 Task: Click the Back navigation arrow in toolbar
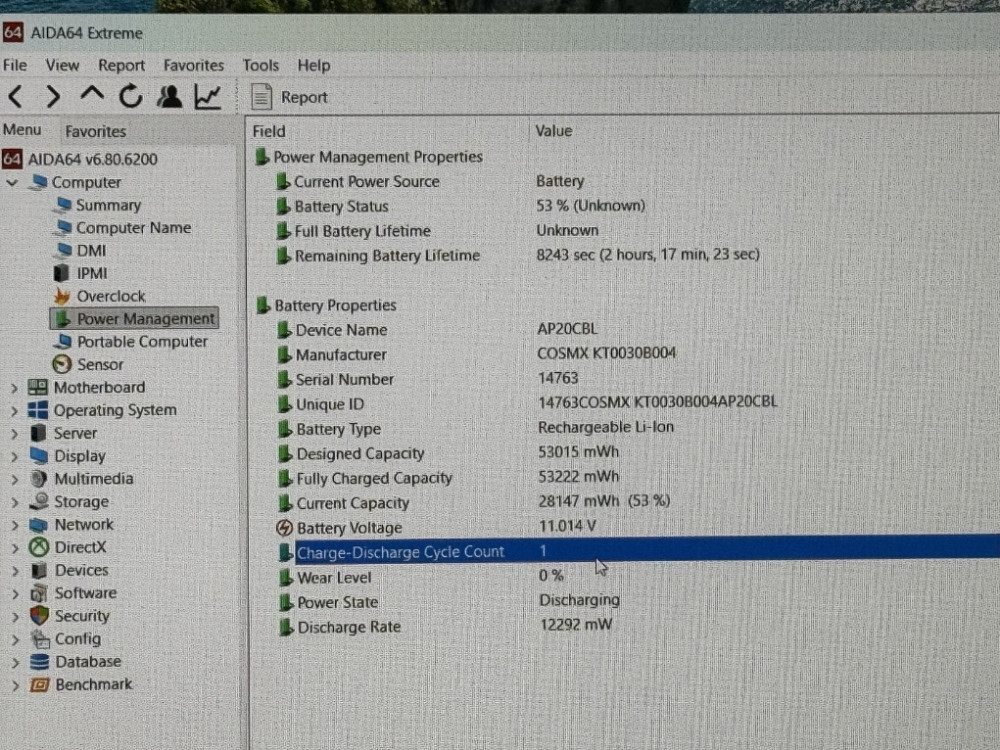point(16,97)
